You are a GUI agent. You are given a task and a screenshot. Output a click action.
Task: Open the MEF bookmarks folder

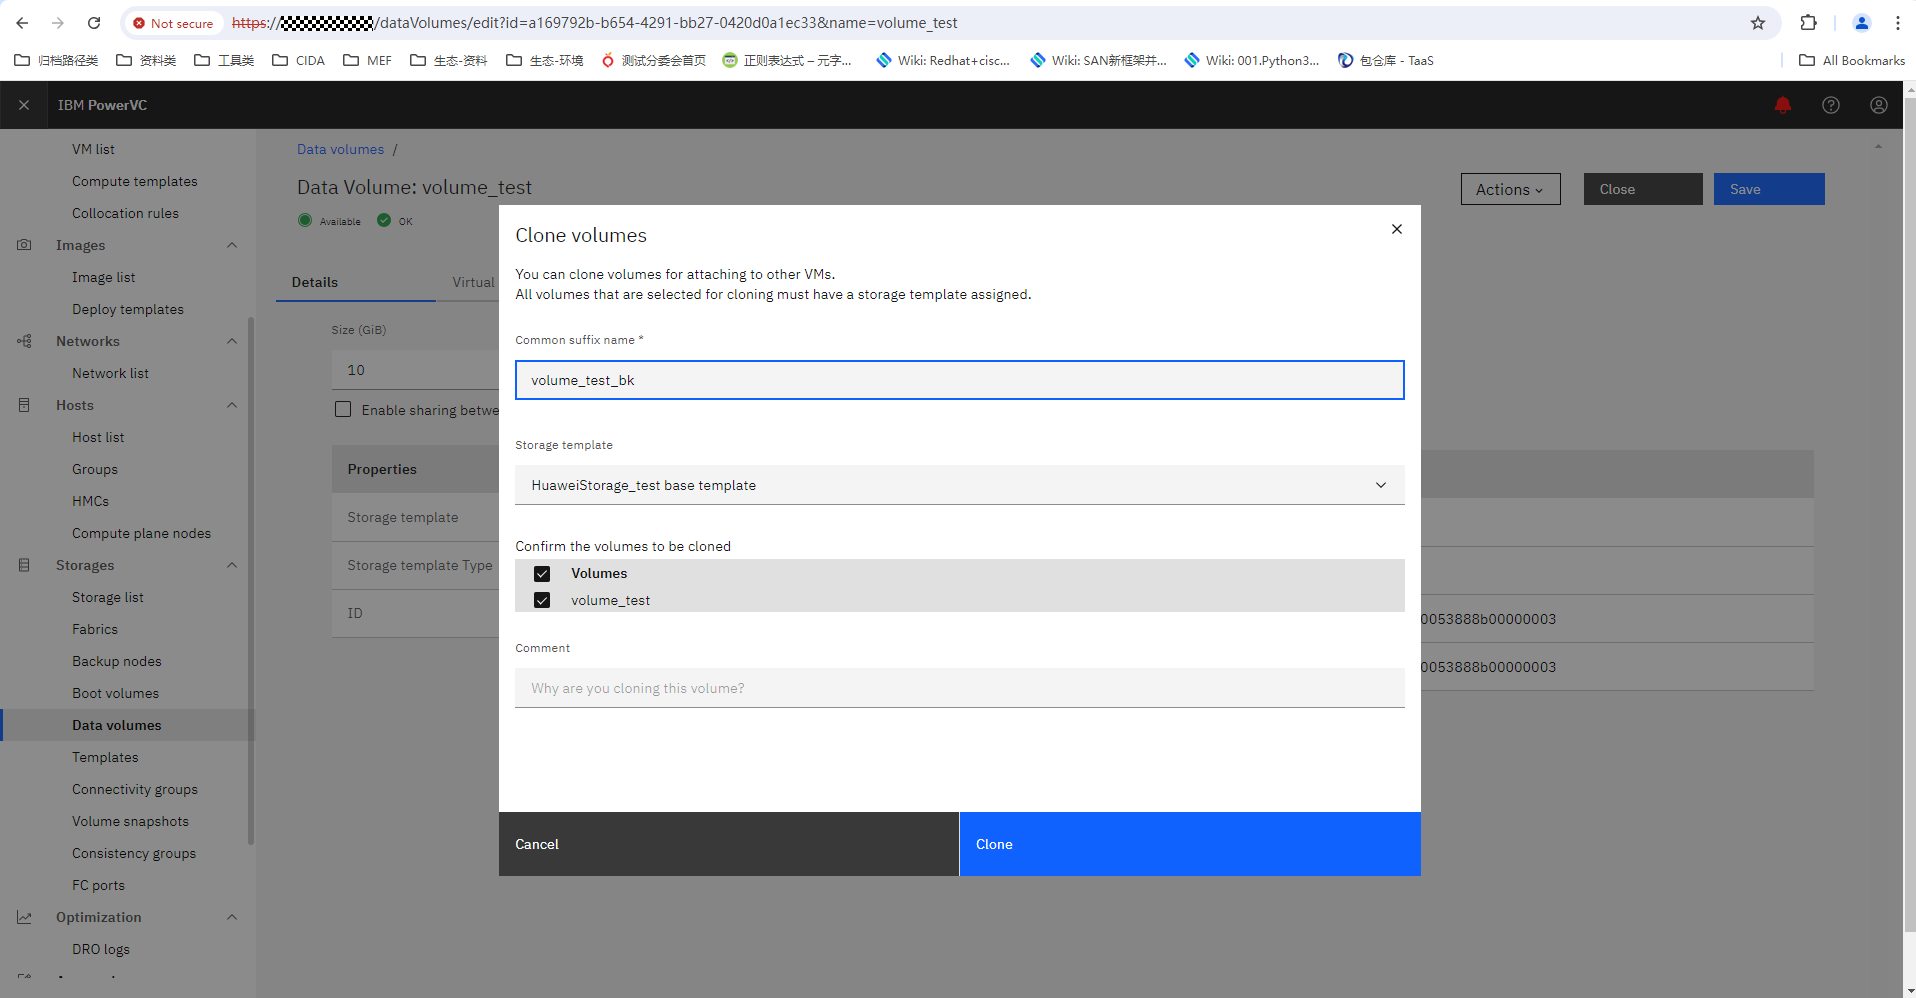[x=368, y=60]
